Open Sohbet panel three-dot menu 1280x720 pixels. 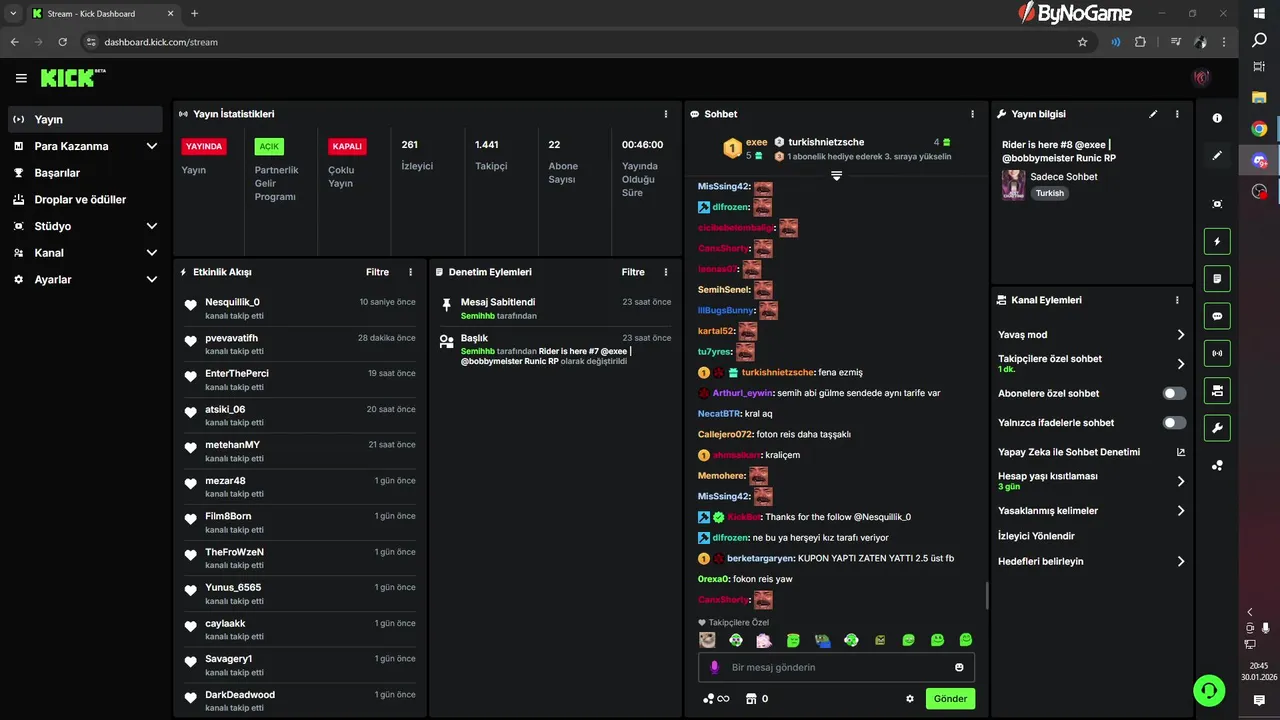[x=972, y=114]
